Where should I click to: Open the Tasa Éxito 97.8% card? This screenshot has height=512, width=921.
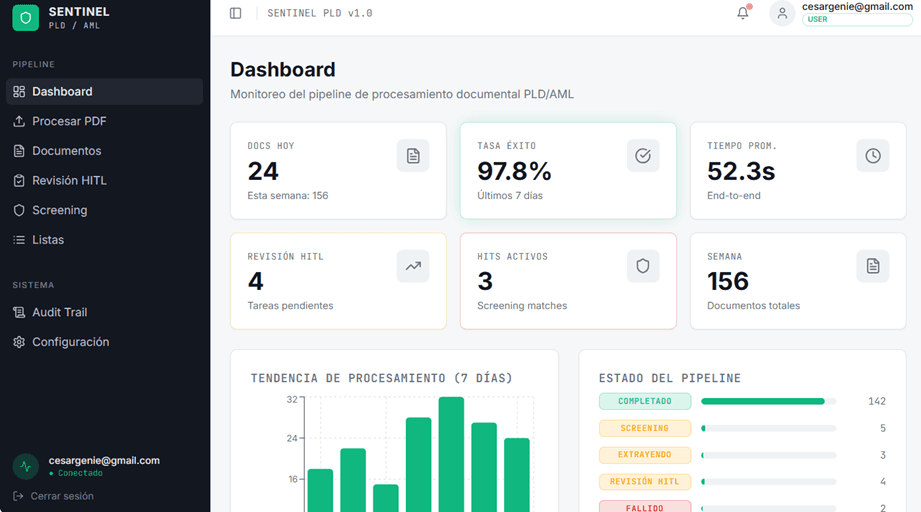pyautogui.click(x=568, y=171)
